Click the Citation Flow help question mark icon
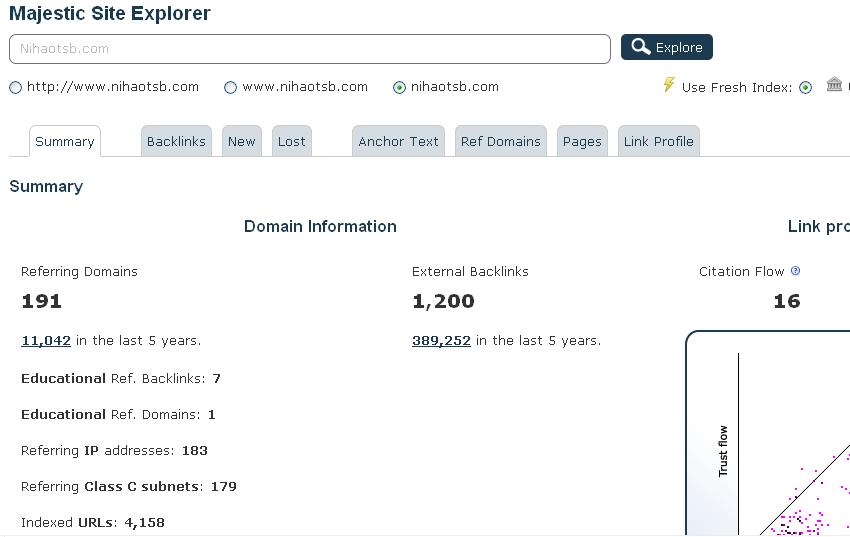The width and height of the screenshot is (850, 537). [795, 271]
